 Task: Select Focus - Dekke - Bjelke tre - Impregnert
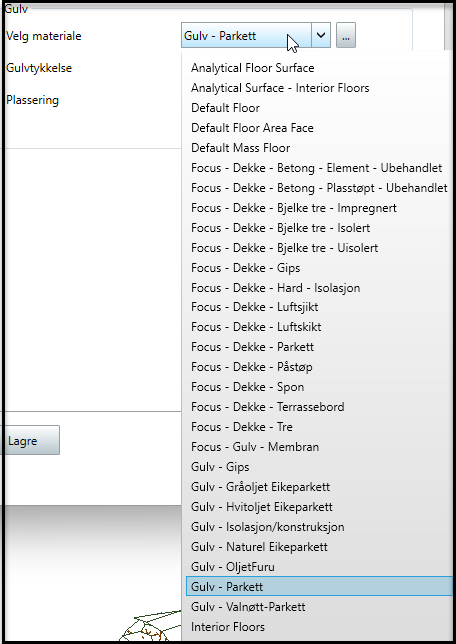click(x=318, y=208)
